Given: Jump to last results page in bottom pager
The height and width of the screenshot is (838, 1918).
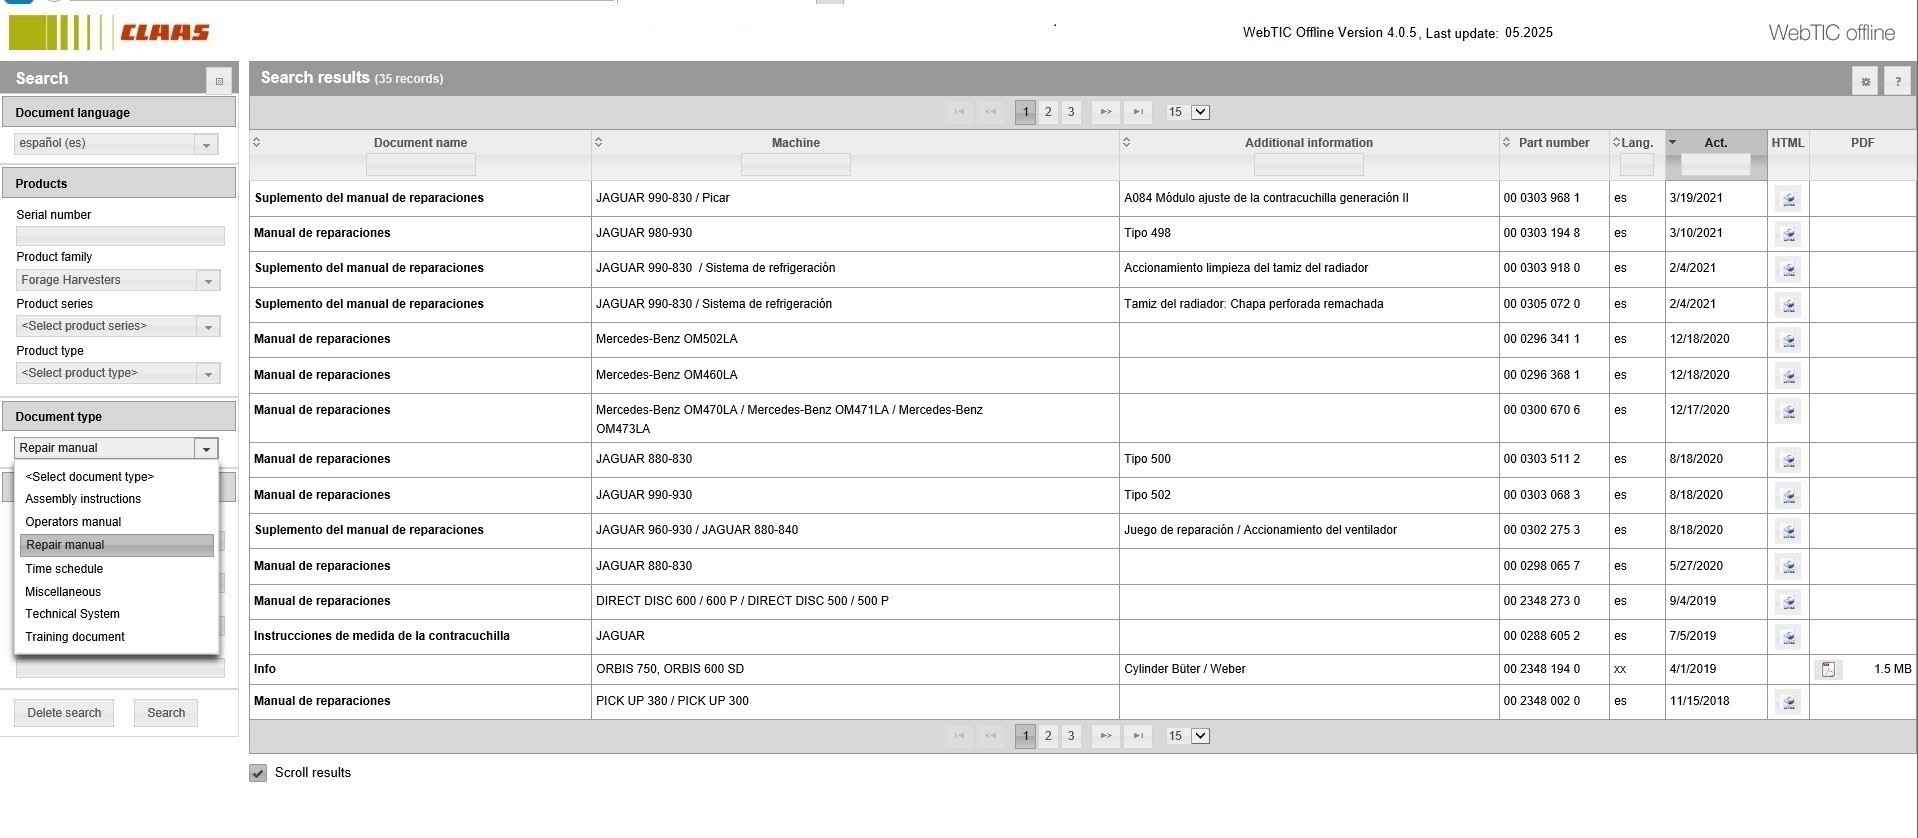Looking at the screenshot, I should pos(1138,736).
